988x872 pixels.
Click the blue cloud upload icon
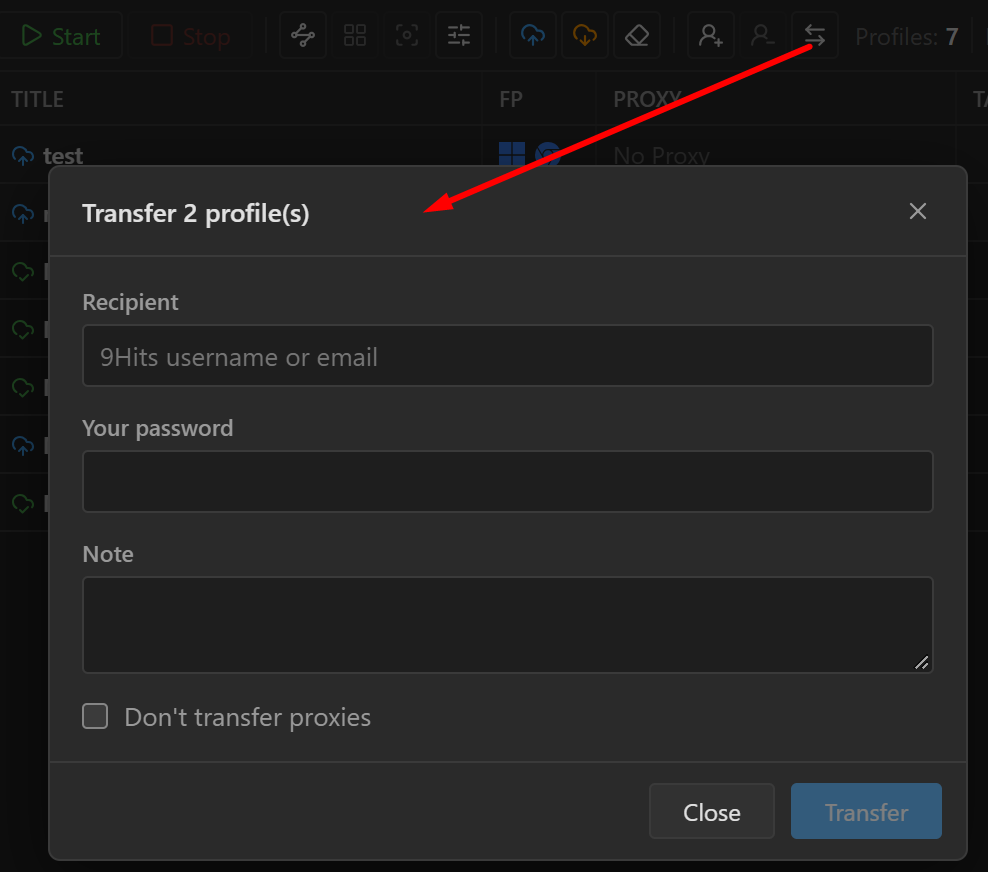tap(533, 35)
